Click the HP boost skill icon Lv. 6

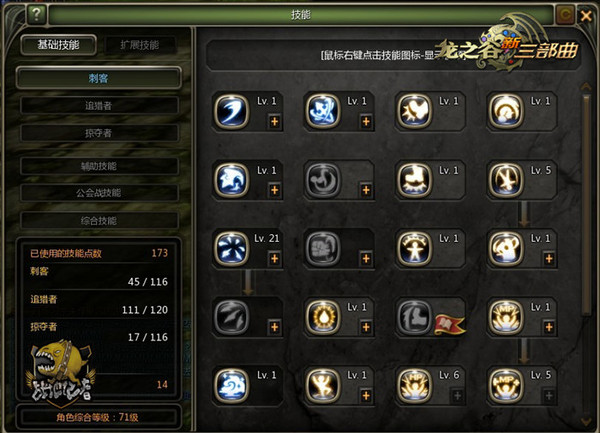tap(414, 386)
